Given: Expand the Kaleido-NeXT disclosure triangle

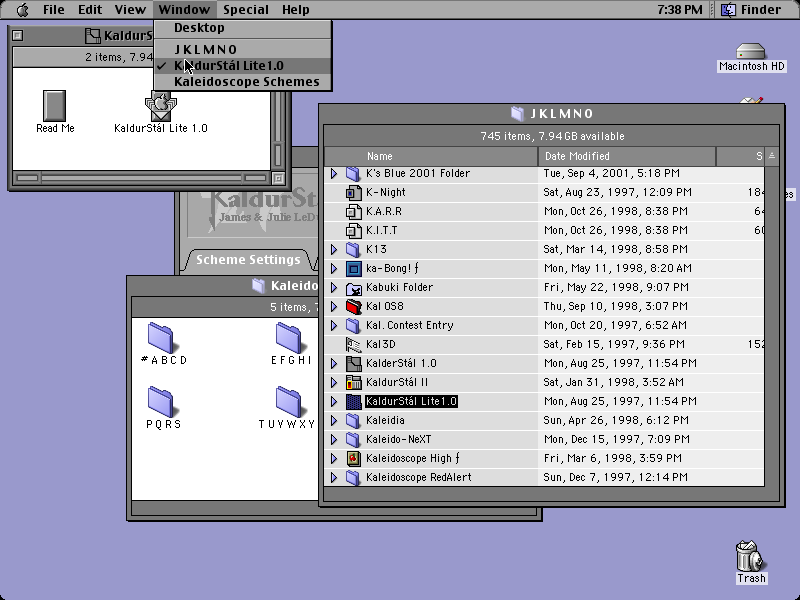Looking at the screenshot, I should pyautogui.click(x=334, y=439).
